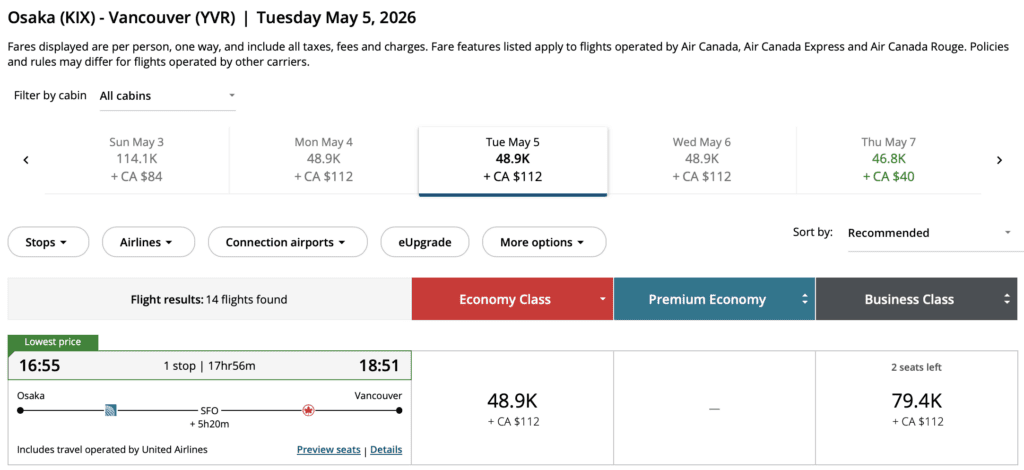Click Business Class sort arrows icon

coord(1006,299)
